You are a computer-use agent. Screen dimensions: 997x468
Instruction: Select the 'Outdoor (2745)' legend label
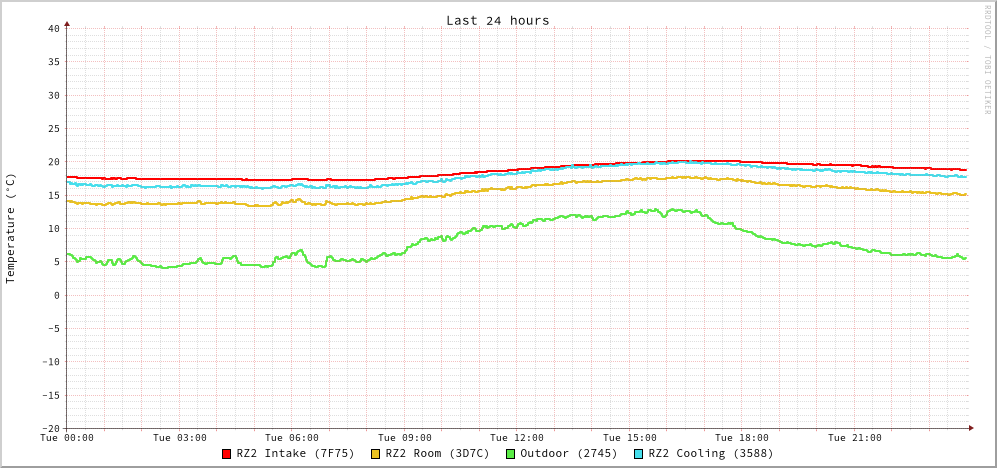tap(568, 454)
